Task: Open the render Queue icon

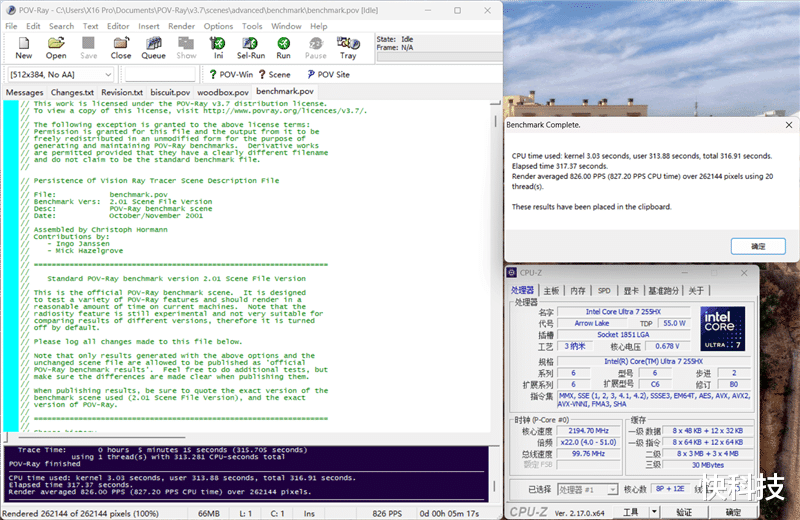Action: [x=153, y=48]
